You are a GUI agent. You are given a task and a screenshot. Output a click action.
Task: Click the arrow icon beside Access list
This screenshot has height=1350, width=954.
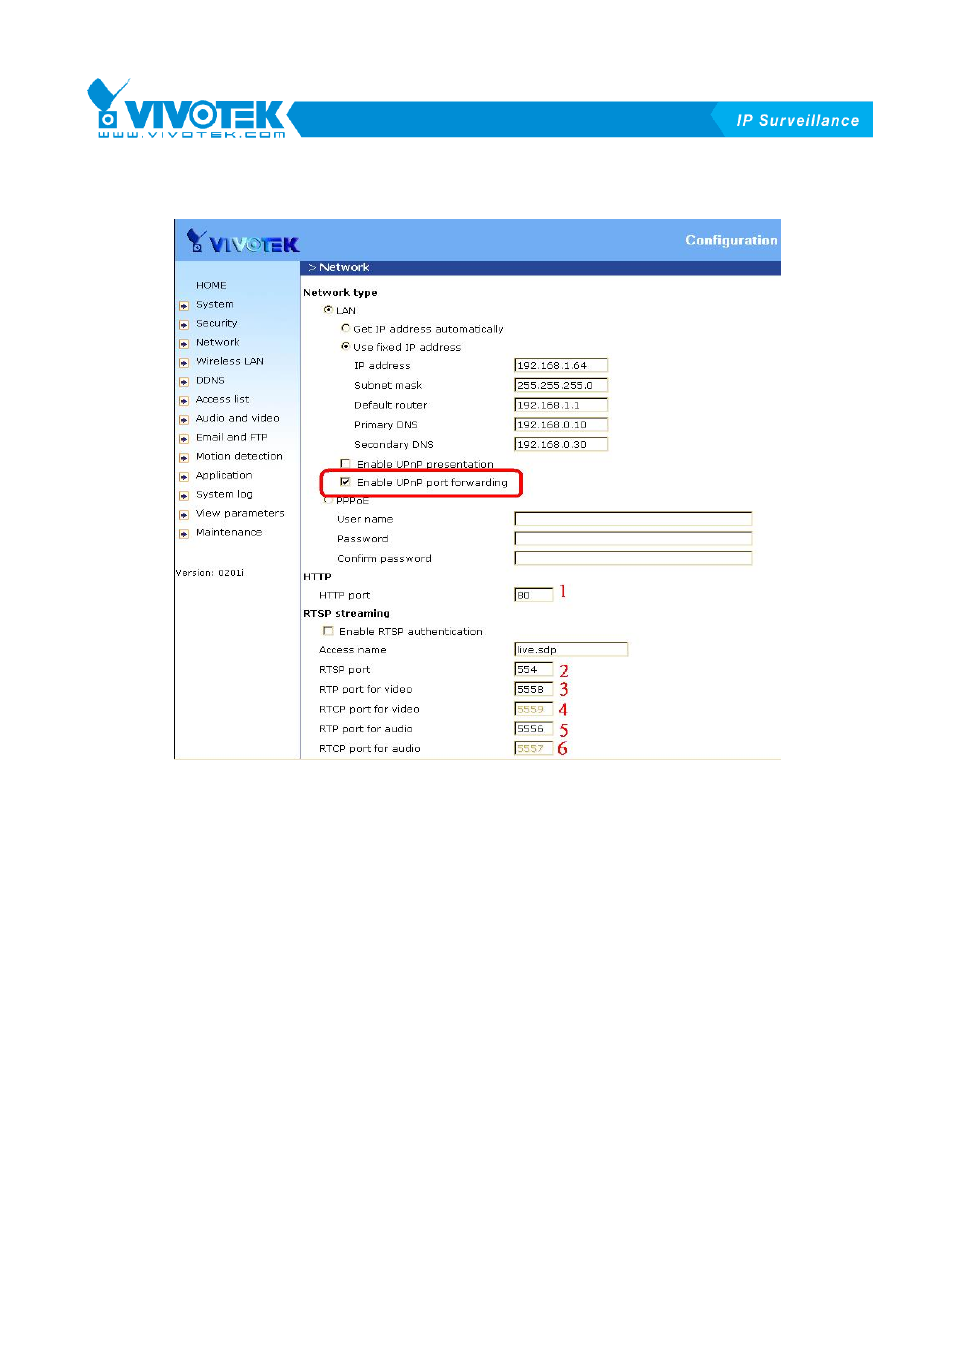pos(184,401)
